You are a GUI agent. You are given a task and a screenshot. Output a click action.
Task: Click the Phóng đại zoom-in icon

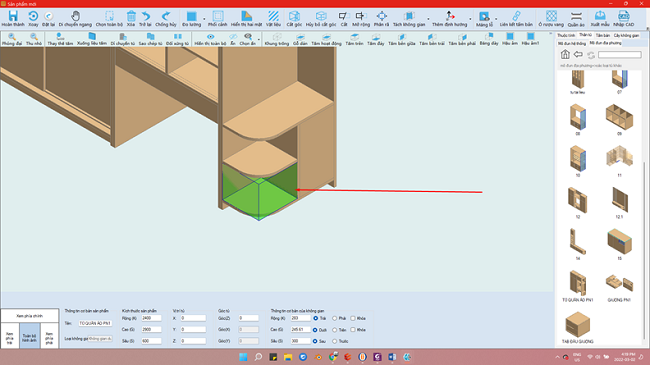pos(12,37)
